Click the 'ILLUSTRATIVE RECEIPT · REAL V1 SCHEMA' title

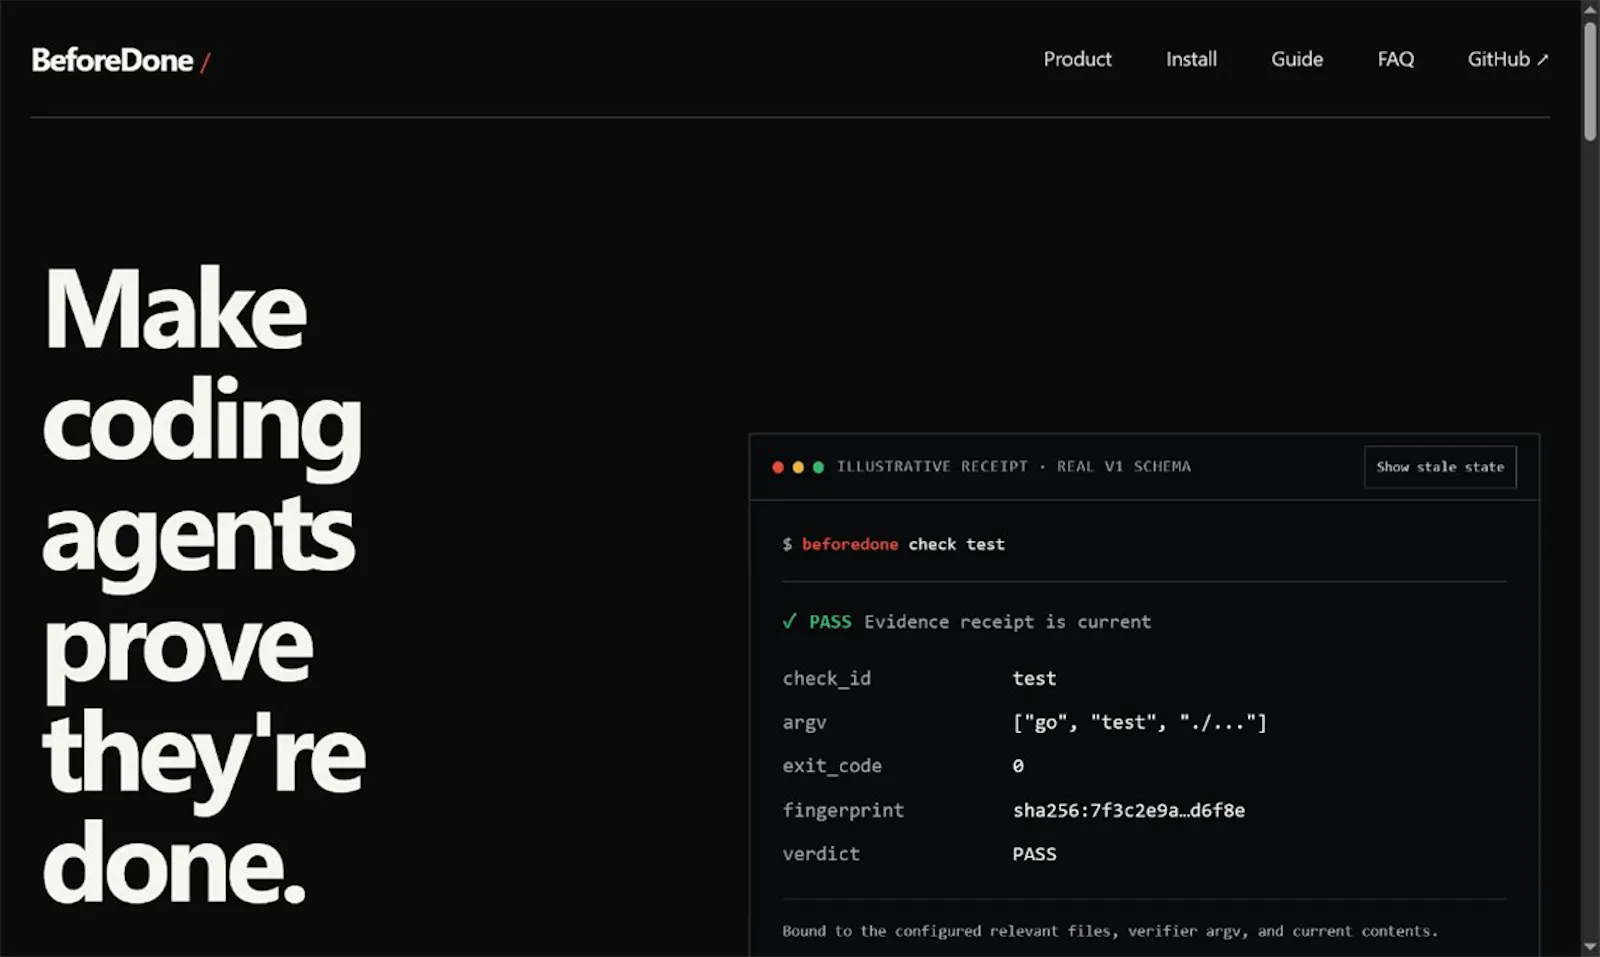(1014, 466)
